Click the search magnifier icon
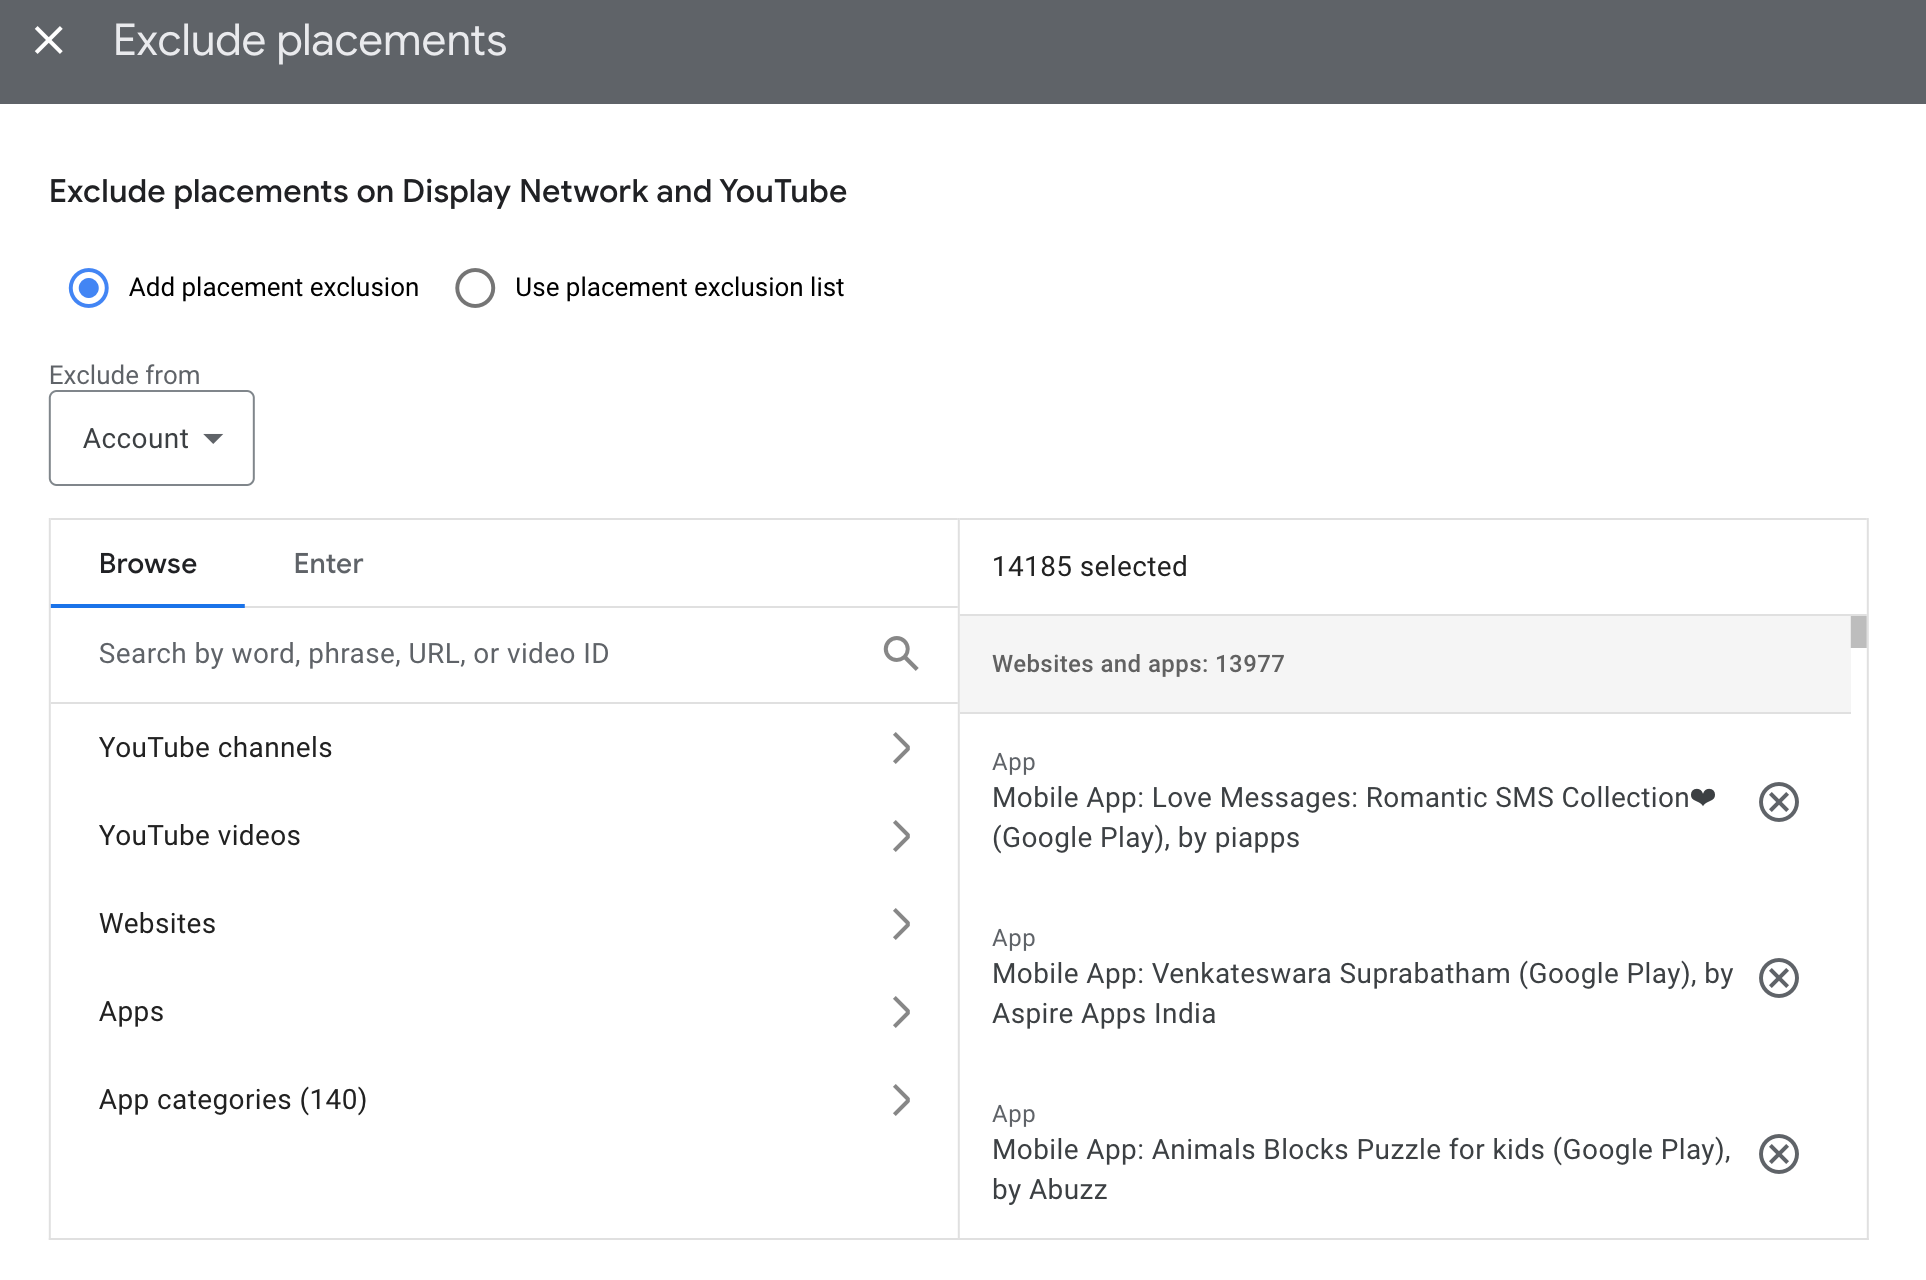The image size is (1926, 1280). (900, 653)
